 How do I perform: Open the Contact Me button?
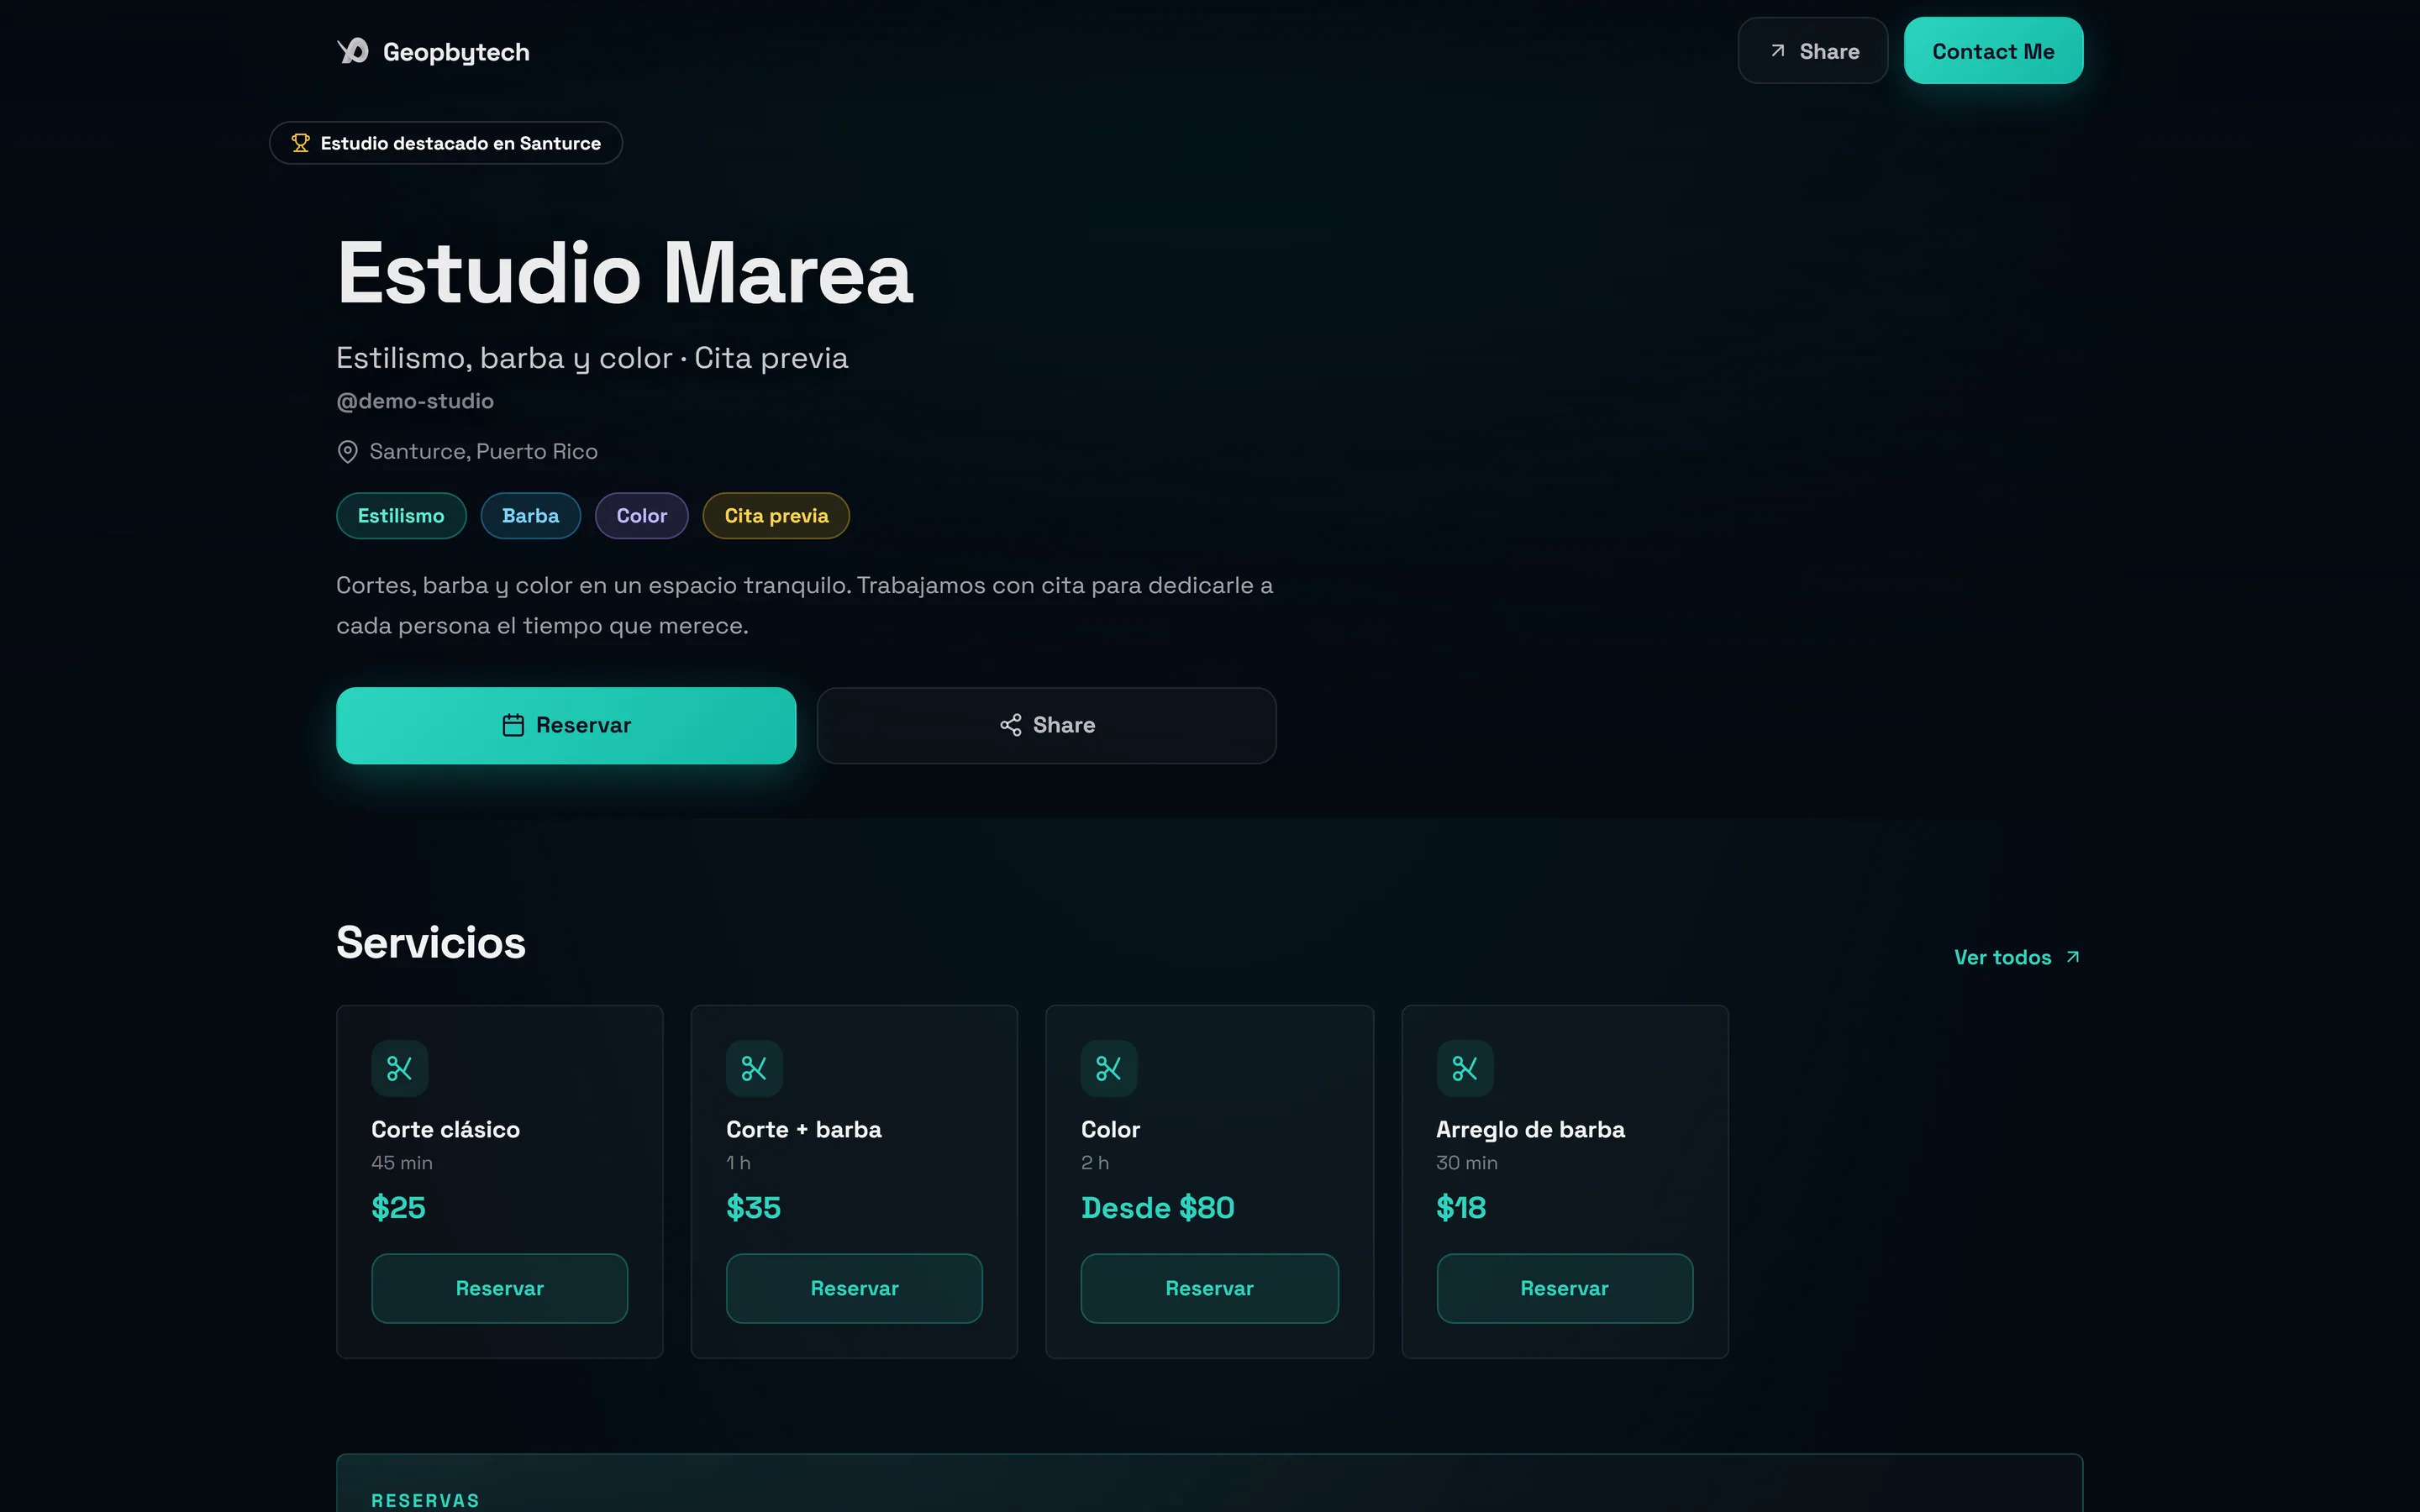[x=1993, y=51]
